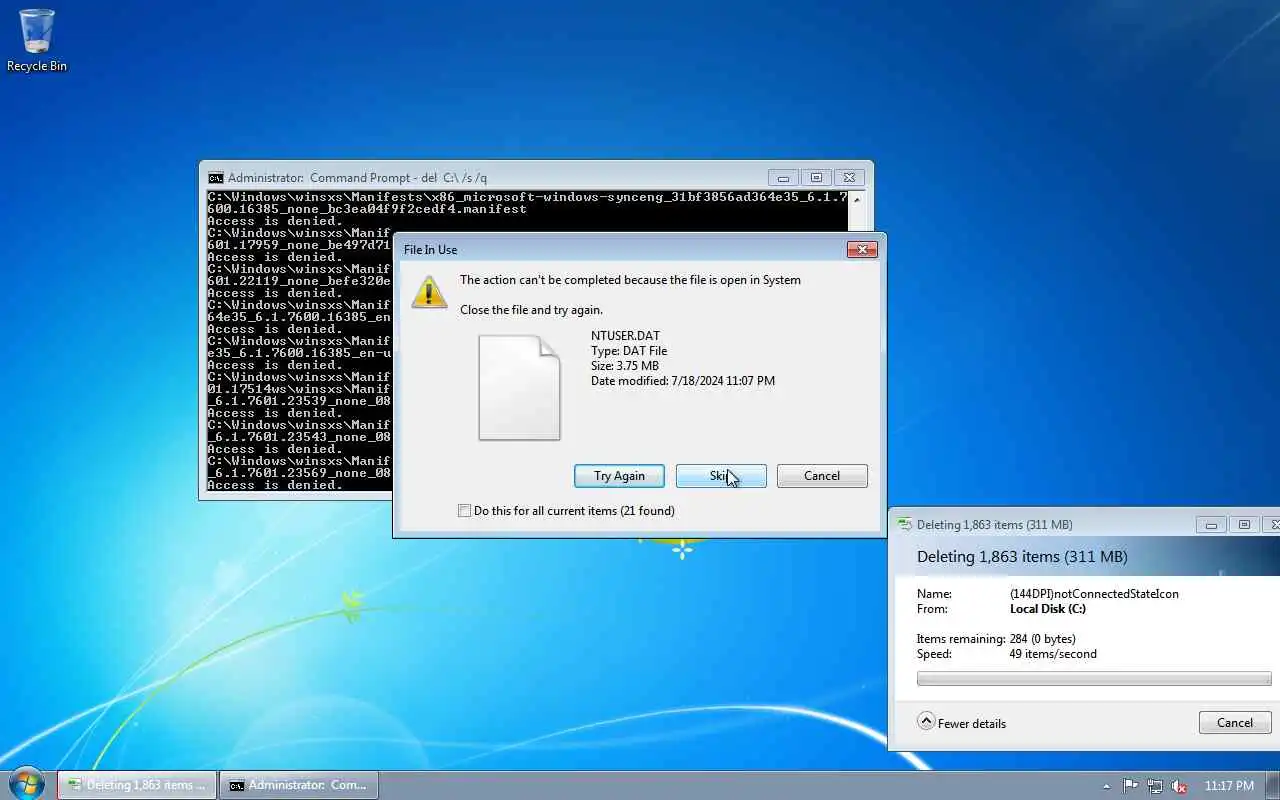1280x800 pixels.
Task: Click the 'Deleting 1,863 items (311 MB)' heading
Action: [1022, 557]
